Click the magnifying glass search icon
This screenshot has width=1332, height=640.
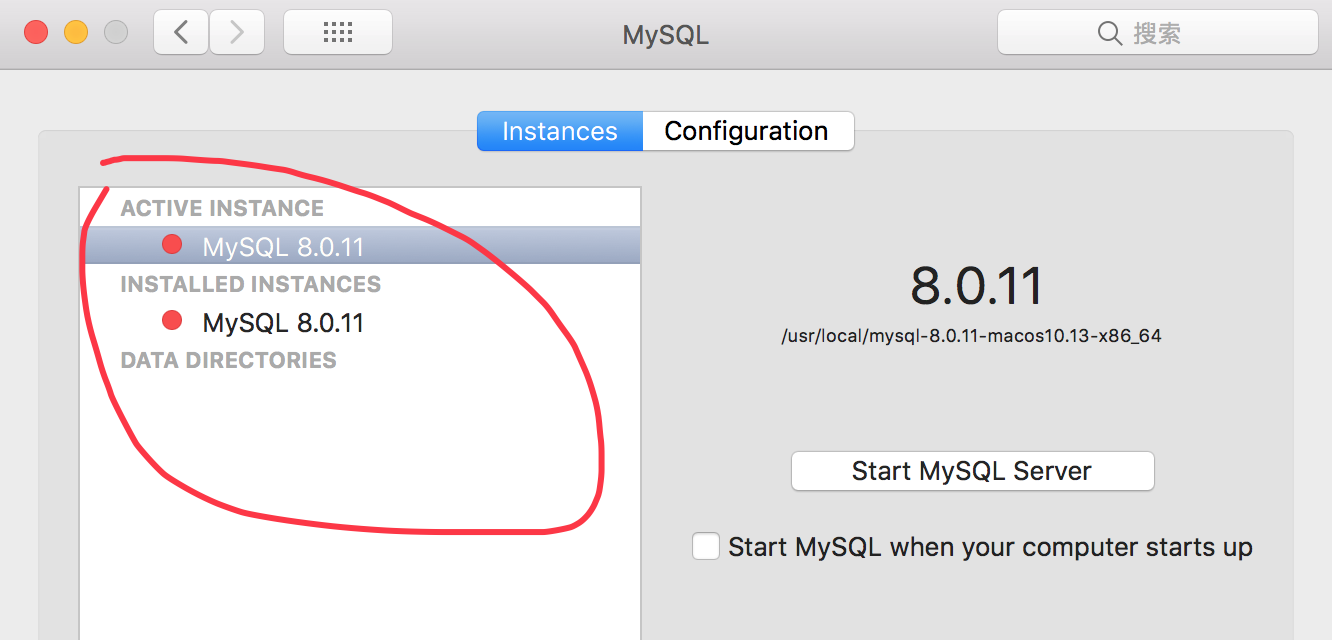(1109, 34)
